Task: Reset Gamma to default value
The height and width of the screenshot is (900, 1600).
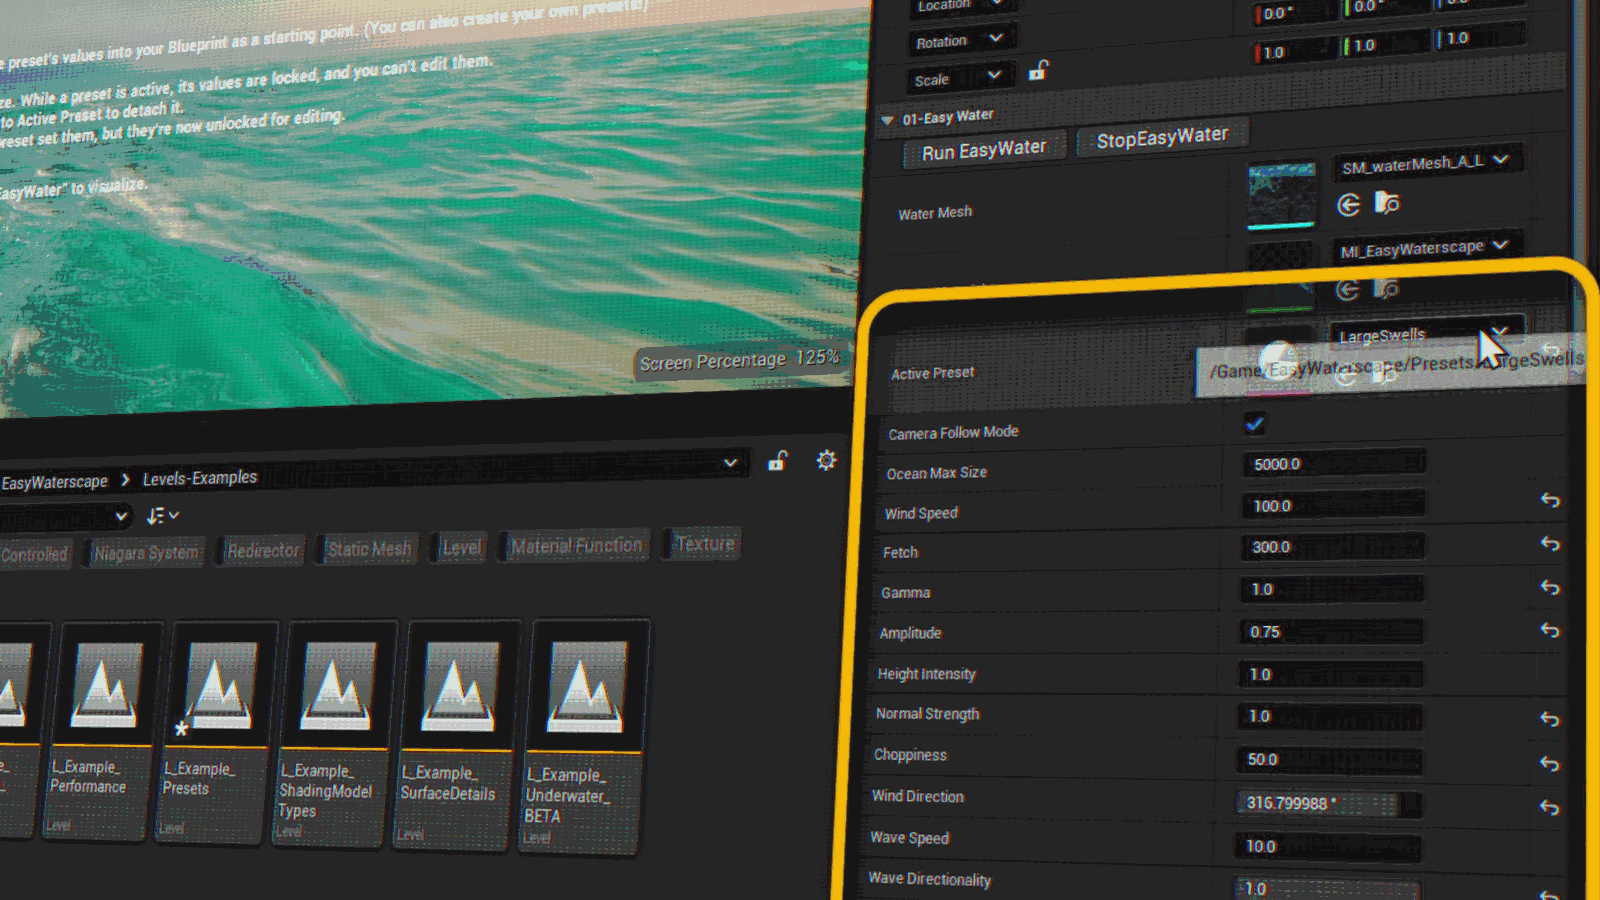Action: (1550, 588)
